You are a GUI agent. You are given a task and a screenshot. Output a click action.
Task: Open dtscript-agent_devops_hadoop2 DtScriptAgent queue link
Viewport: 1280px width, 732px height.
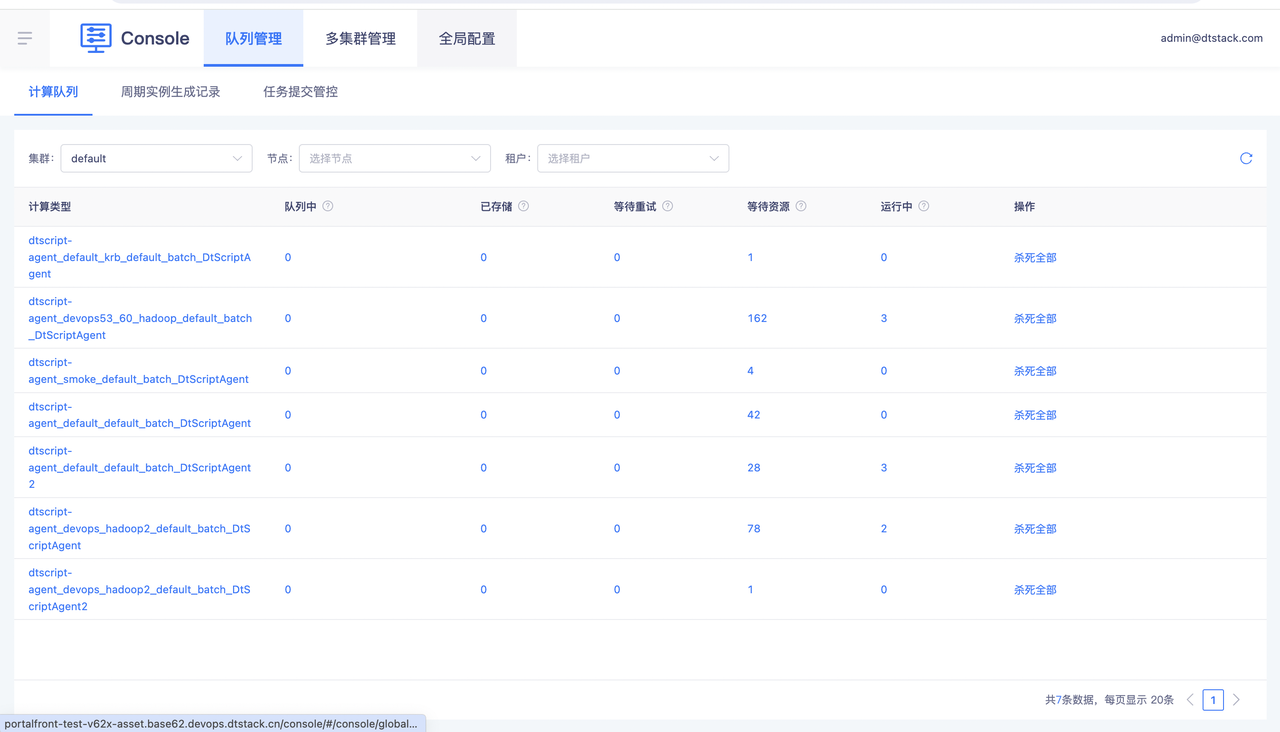(140, 529)
